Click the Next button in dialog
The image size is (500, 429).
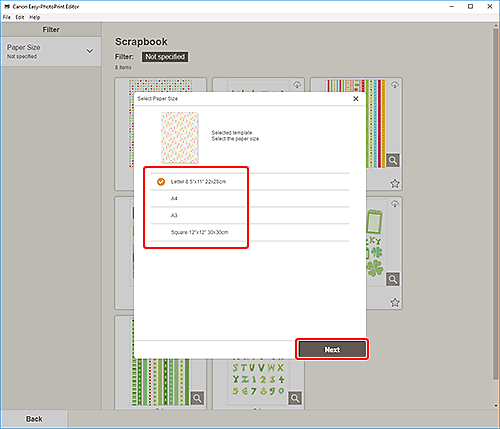(x=332, y=349)
